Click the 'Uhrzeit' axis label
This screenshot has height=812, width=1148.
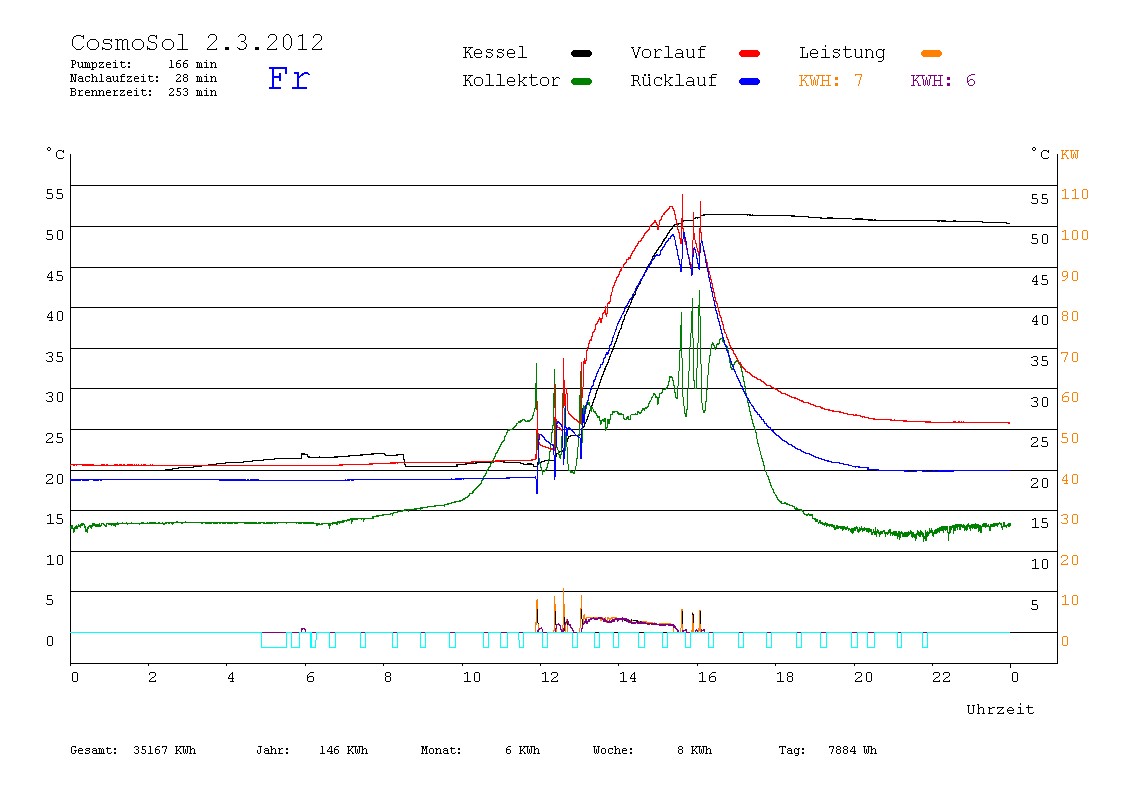pos(1000,709)
